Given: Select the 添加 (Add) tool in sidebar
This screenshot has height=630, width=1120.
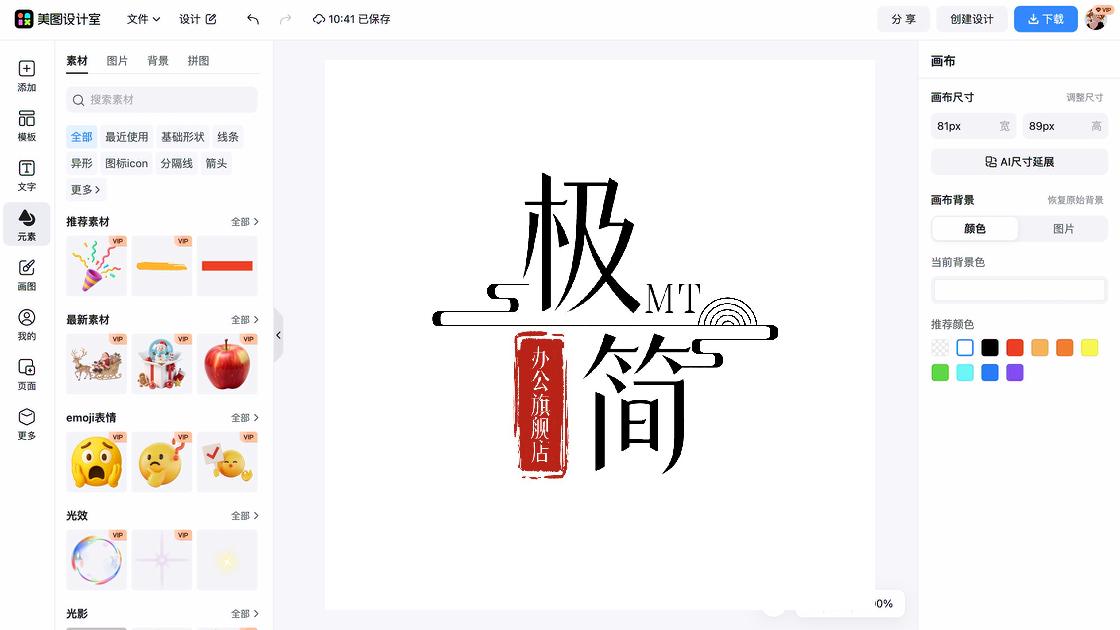Looking at the screenshot, I should 26,76.
